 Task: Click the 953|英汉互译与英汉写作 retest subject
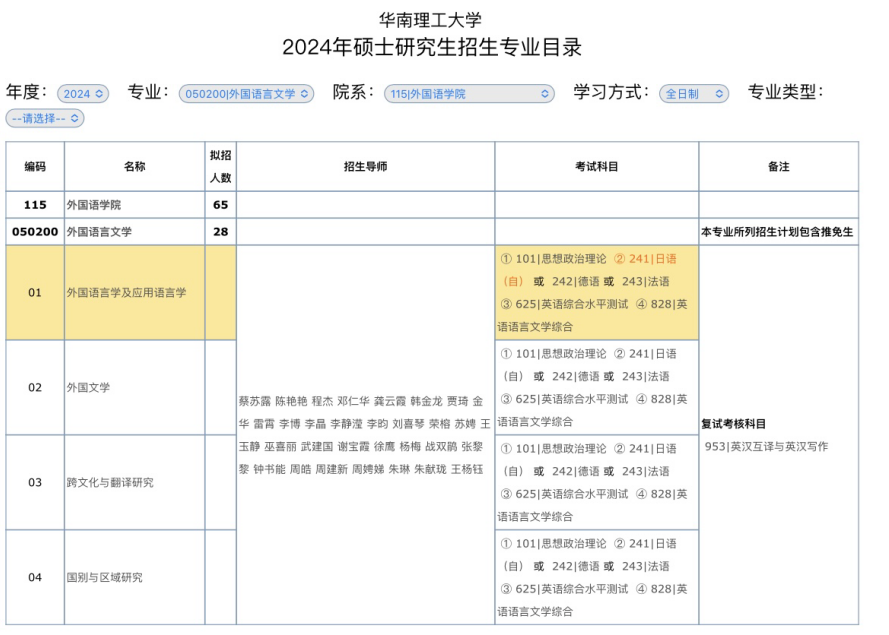[x=766, y=447]
